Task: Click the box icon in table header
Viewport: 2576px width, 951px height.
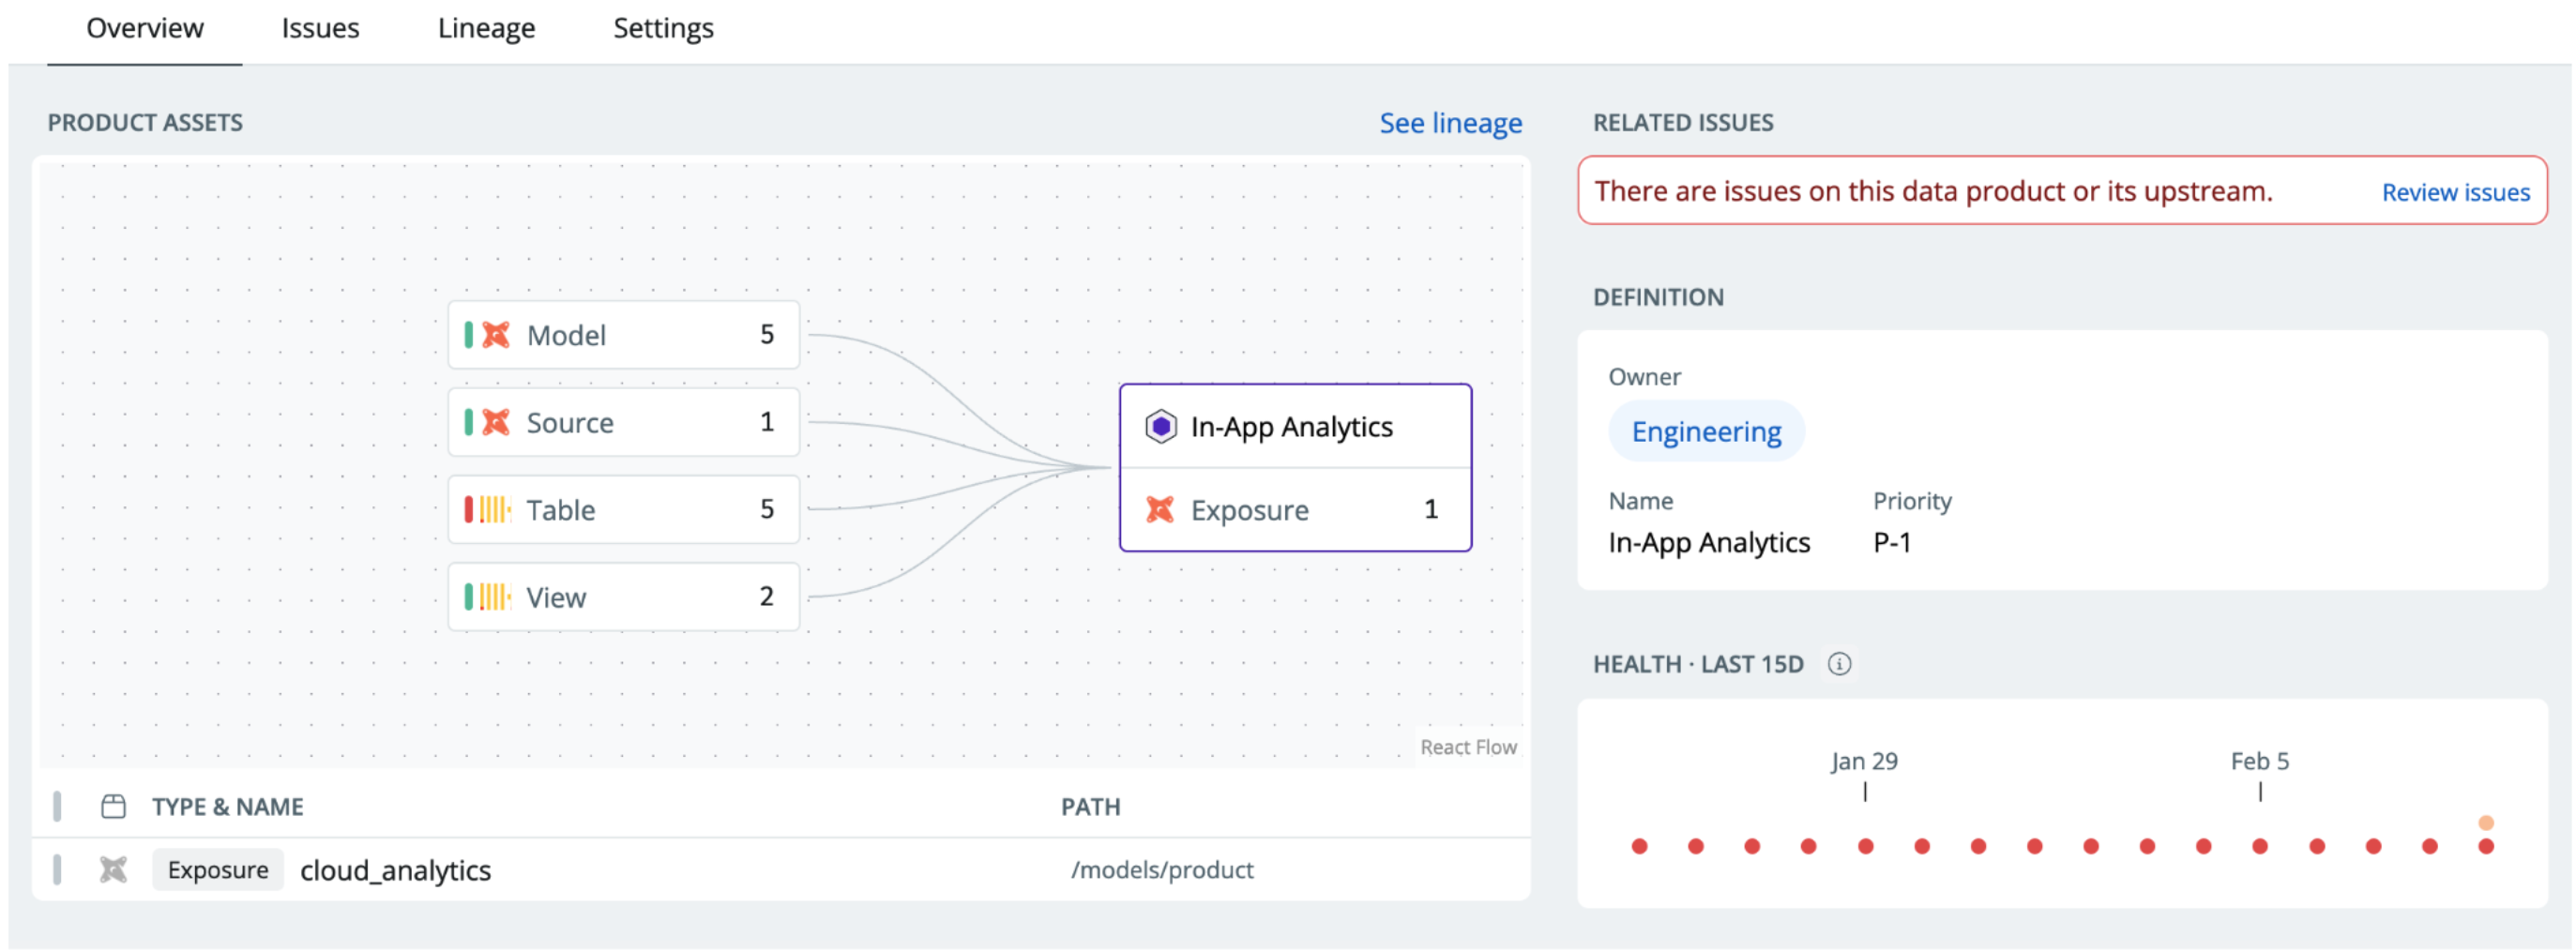Action: coord(114,806)
